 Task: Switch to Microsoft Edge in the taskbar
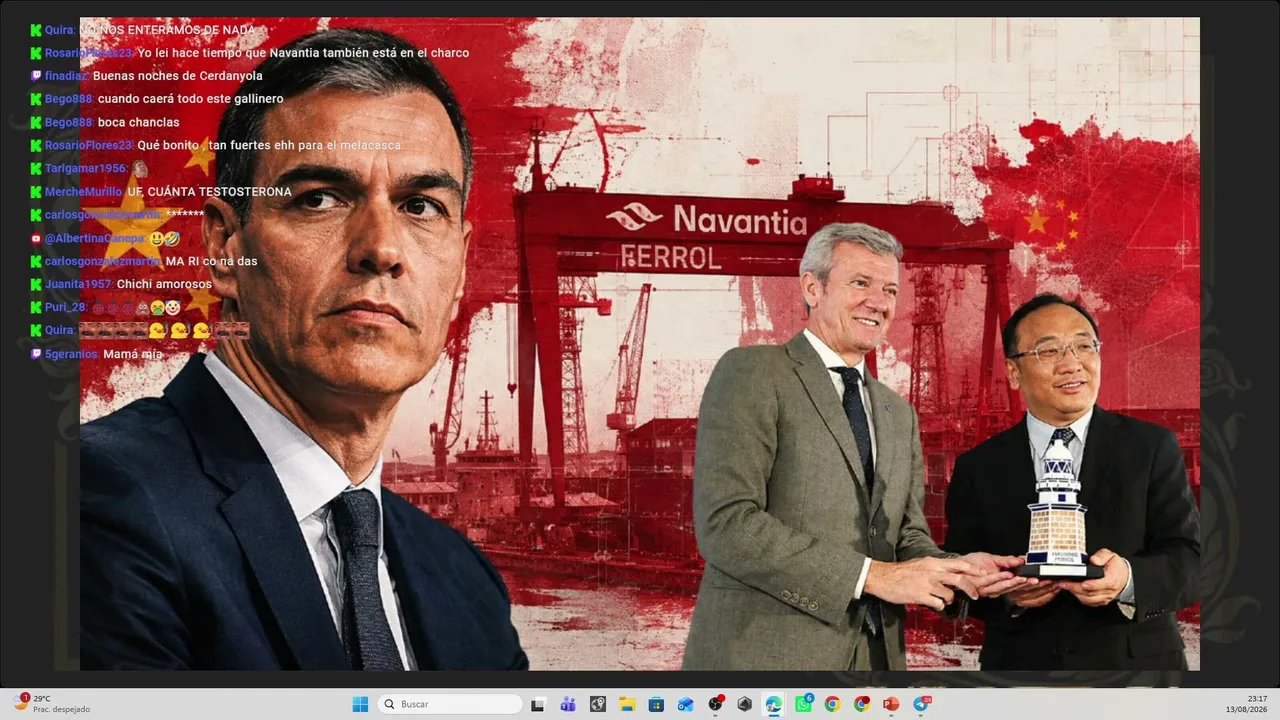(x=774, y=704)
